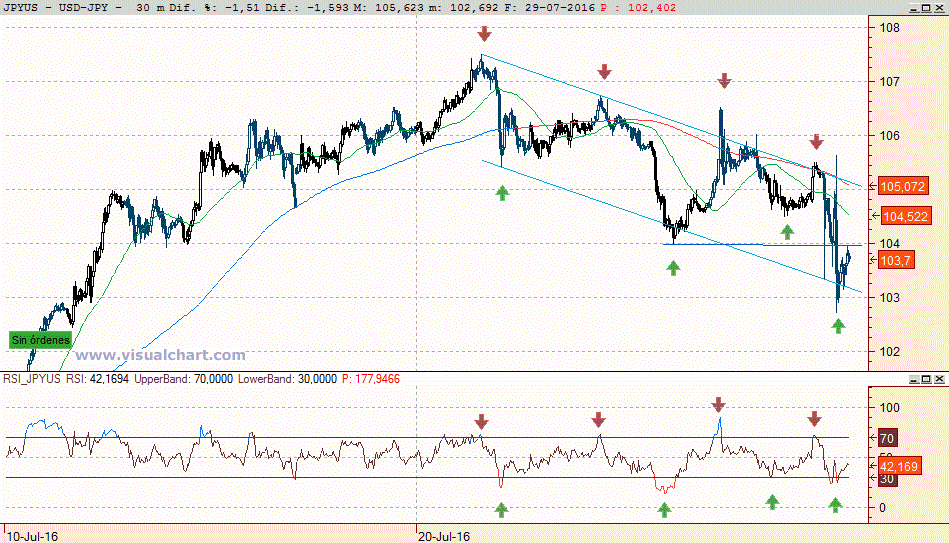Image resolution: width=949 pixels, height=543 pixels.
Task: Close the RSI_JPYUS indicator panel
Action: pos(939,379)
